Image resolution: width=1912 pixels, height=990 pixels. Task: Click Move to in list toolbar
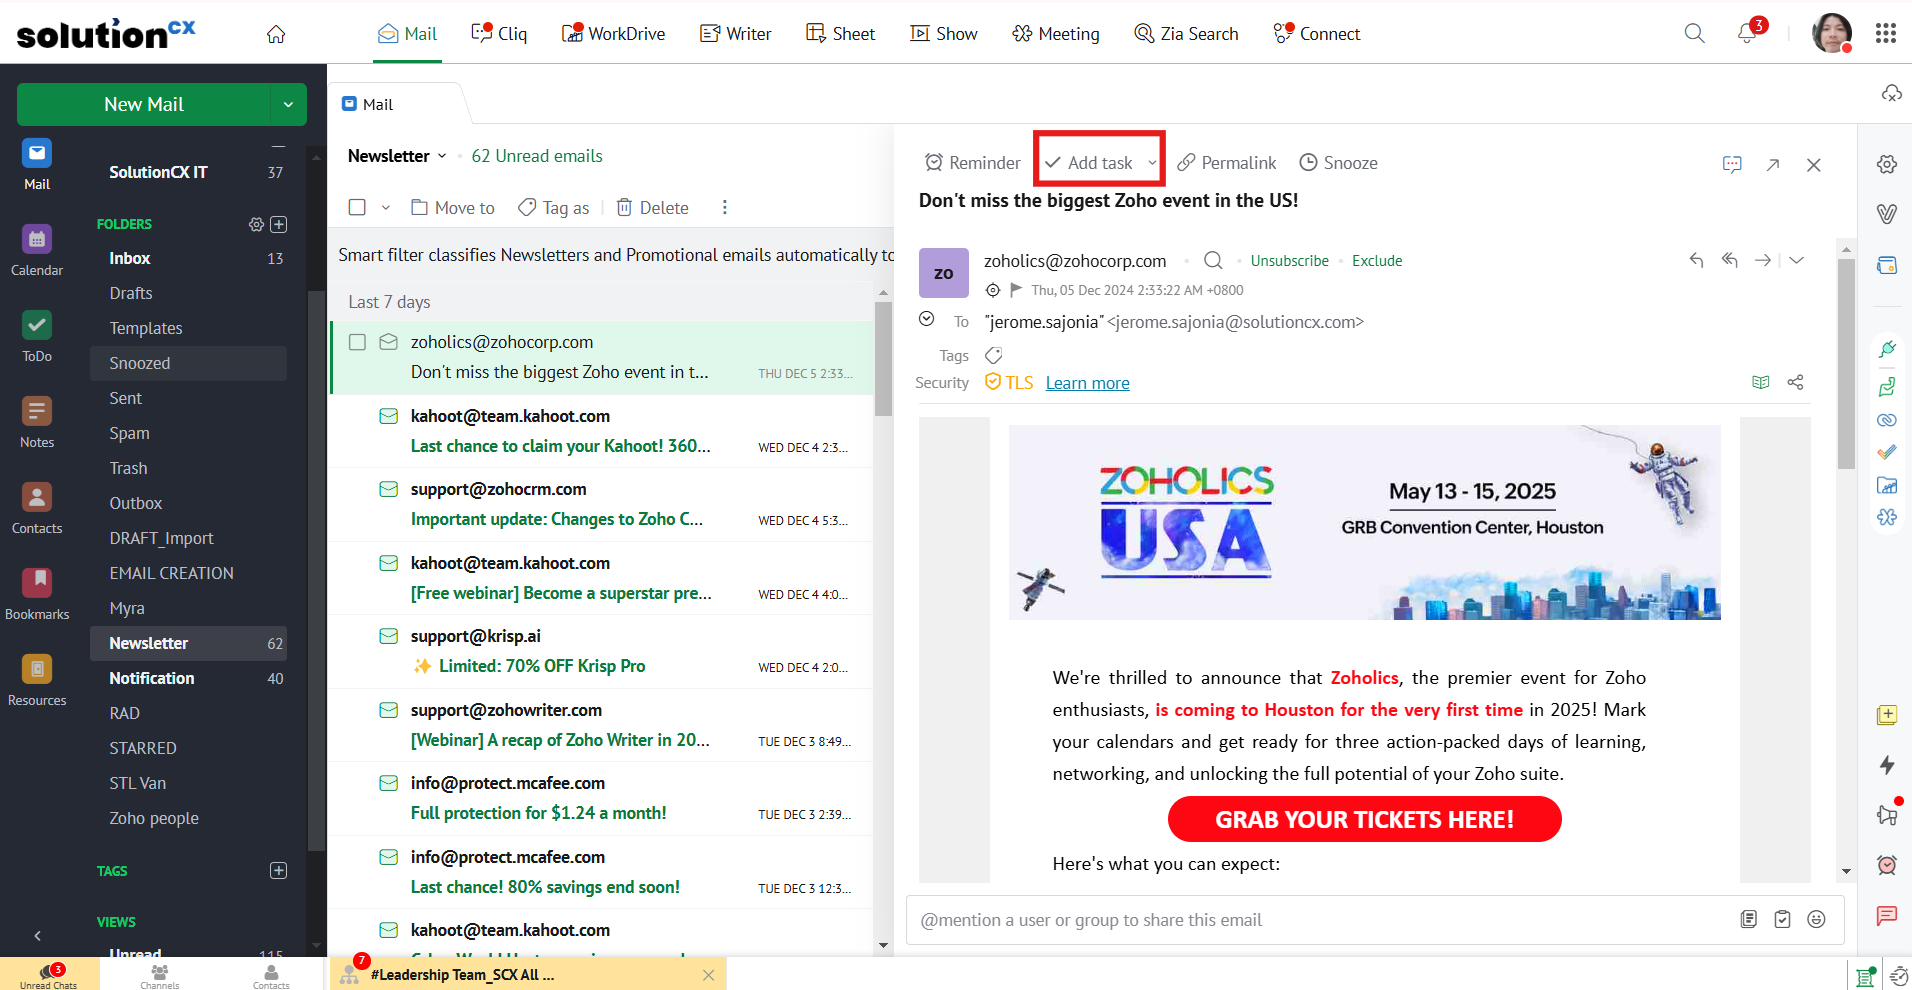pos(453,207)
